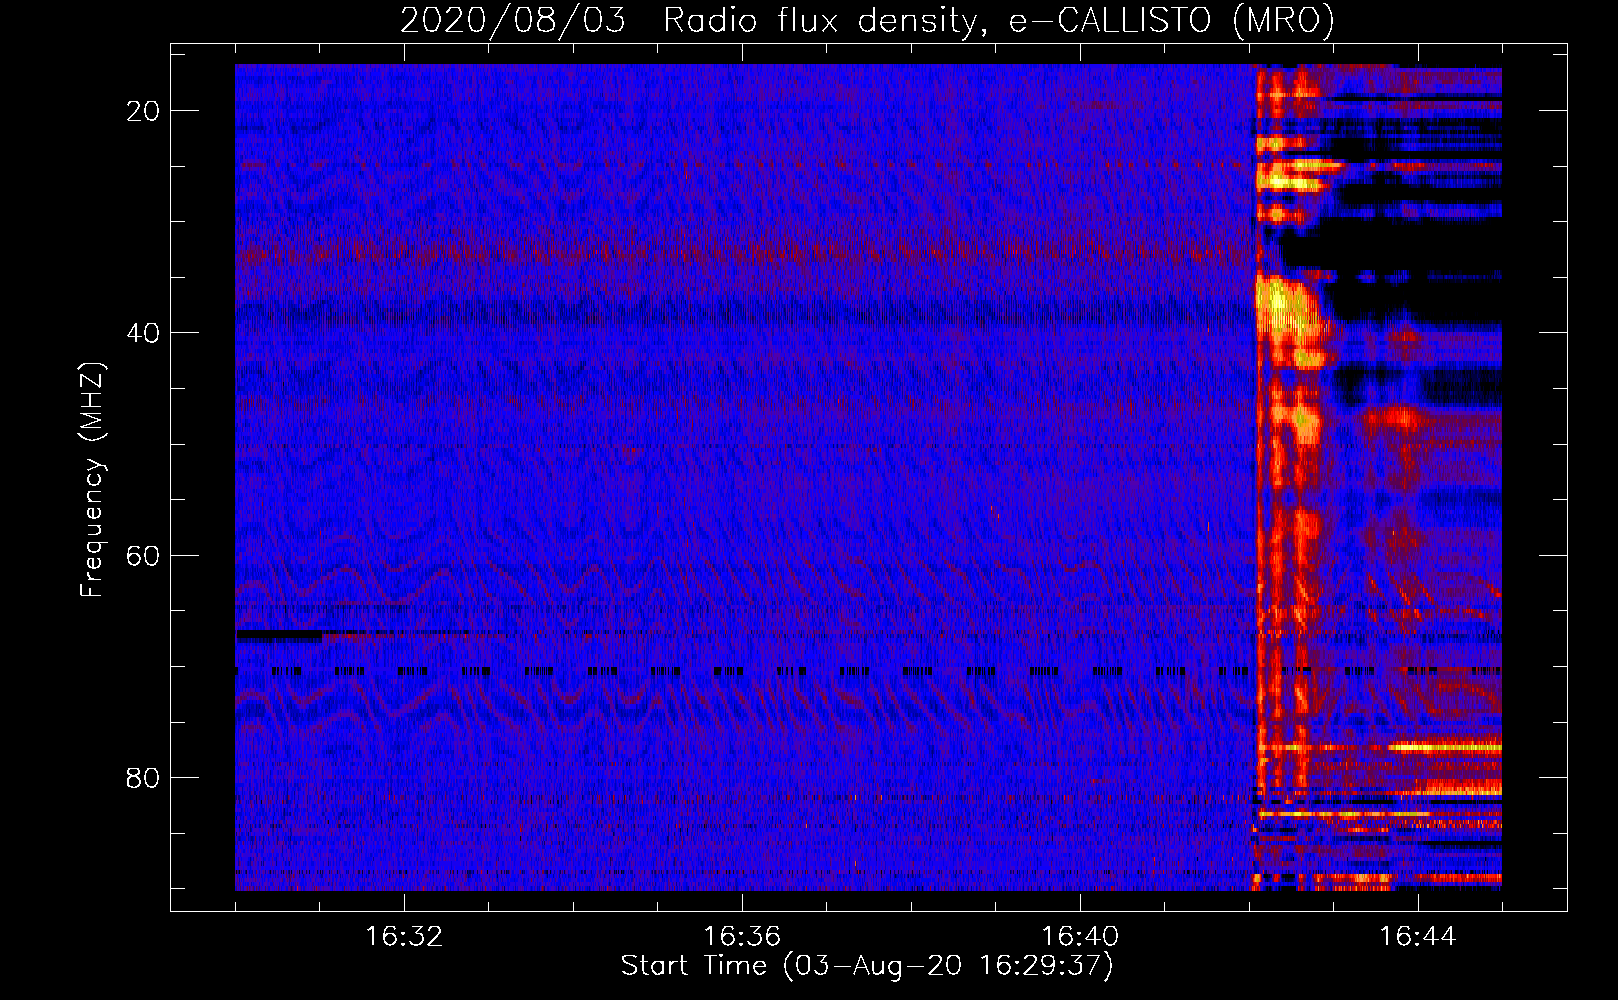
Task: Click the 80 MHz y-axis tick label
Action: (x=144, y=777)
